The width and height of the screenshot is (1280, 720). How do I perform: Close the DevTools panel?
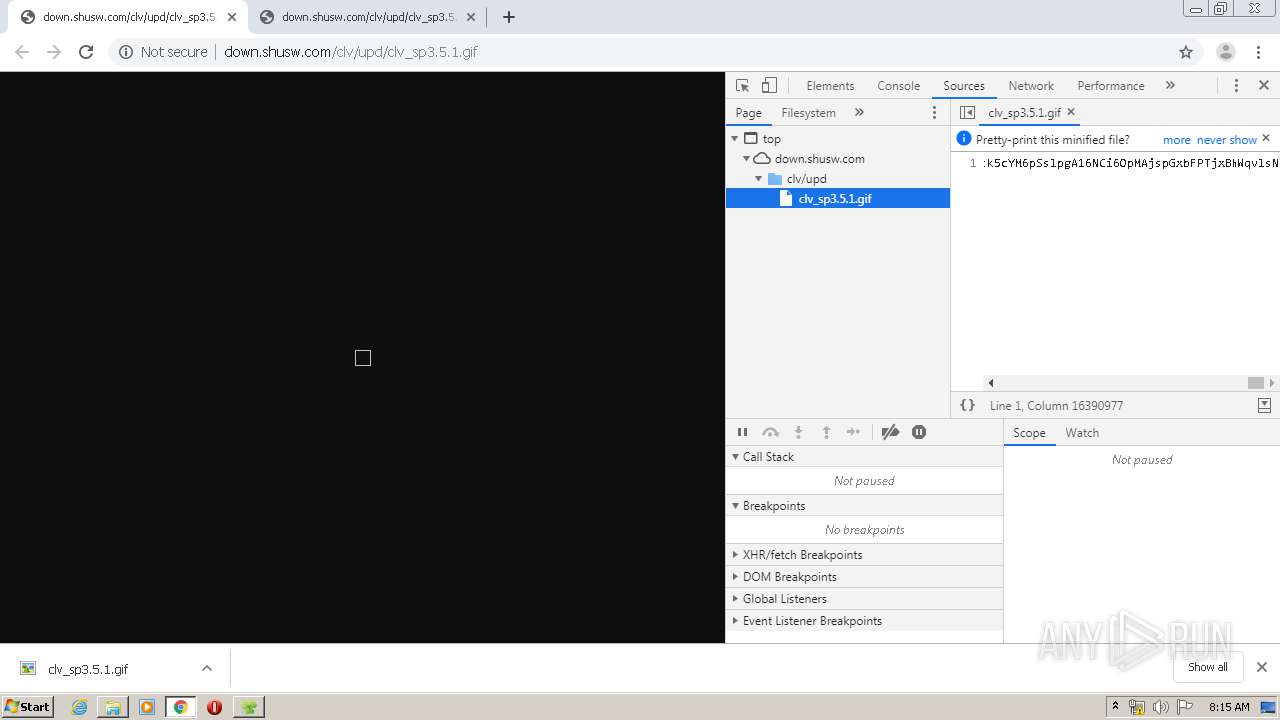1264,86
